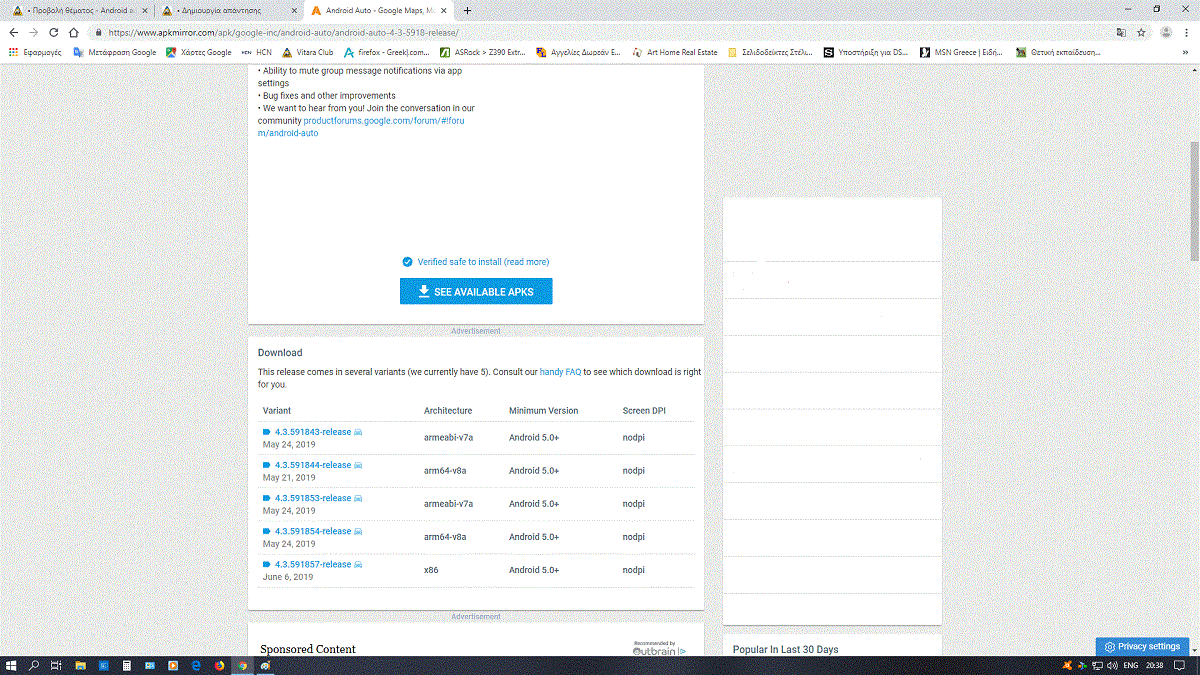Open the Εφαρμογές bookmarks shortcut

tap(35, 52)
